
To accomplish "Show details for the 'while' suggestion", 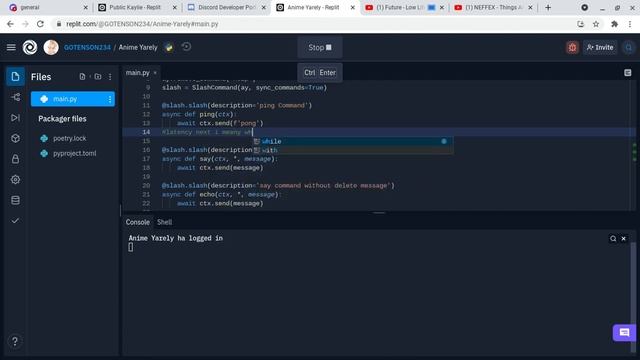I will (x=444, y=141).
